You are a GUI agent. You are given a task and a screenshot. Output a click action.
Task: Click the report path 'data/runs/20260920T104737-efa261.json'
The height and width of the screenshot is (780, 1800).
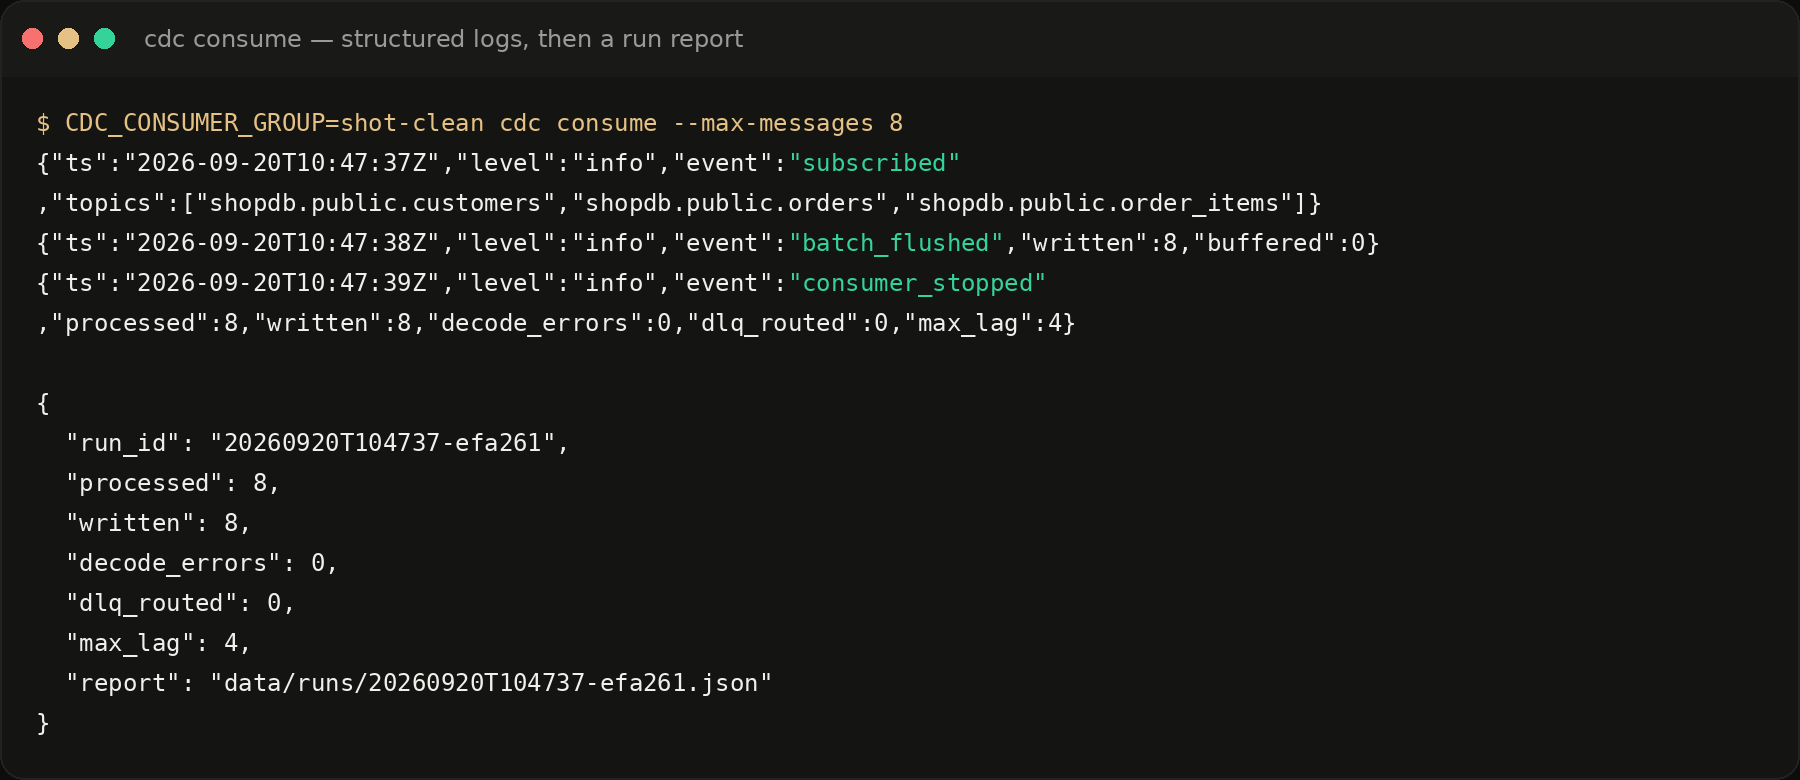(491, 683)
